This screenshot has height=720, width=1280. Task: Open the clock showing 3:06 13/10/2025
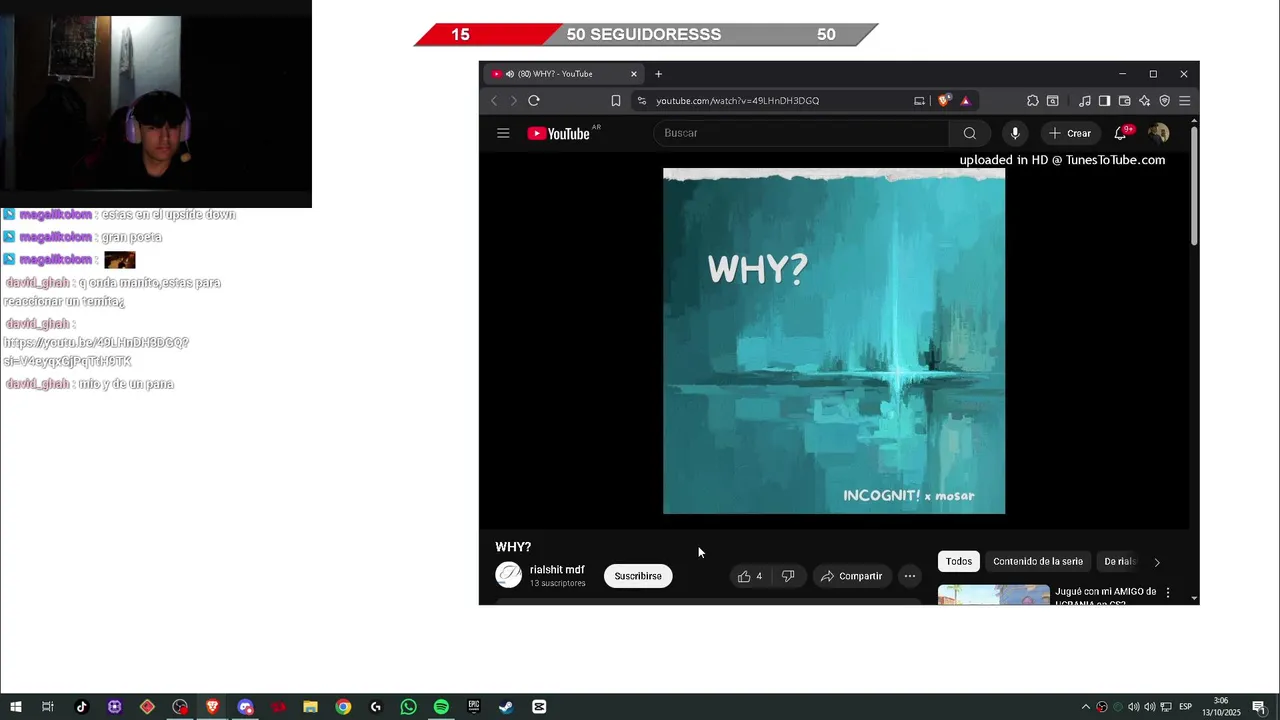(1221, 706)
